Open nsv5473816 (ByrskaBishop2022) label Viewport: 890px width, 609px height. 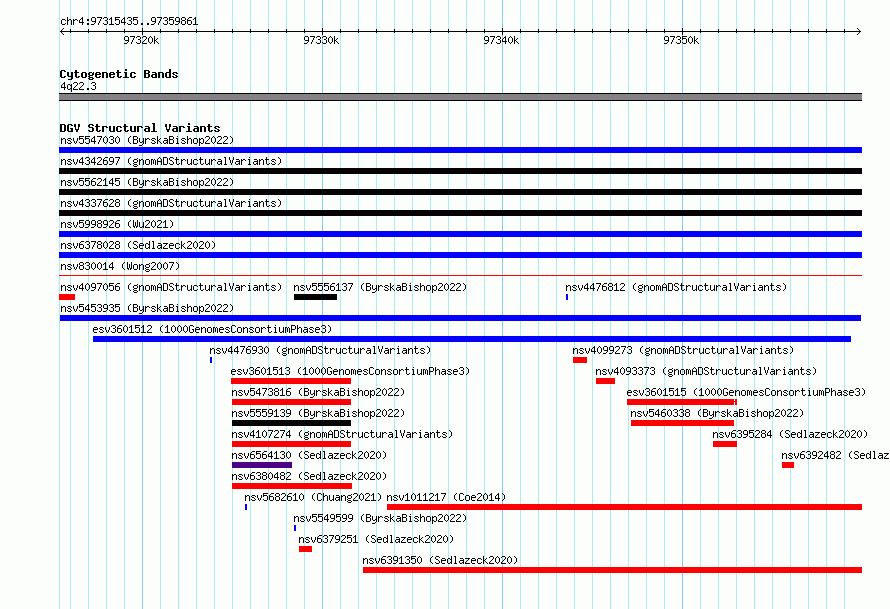318,392
